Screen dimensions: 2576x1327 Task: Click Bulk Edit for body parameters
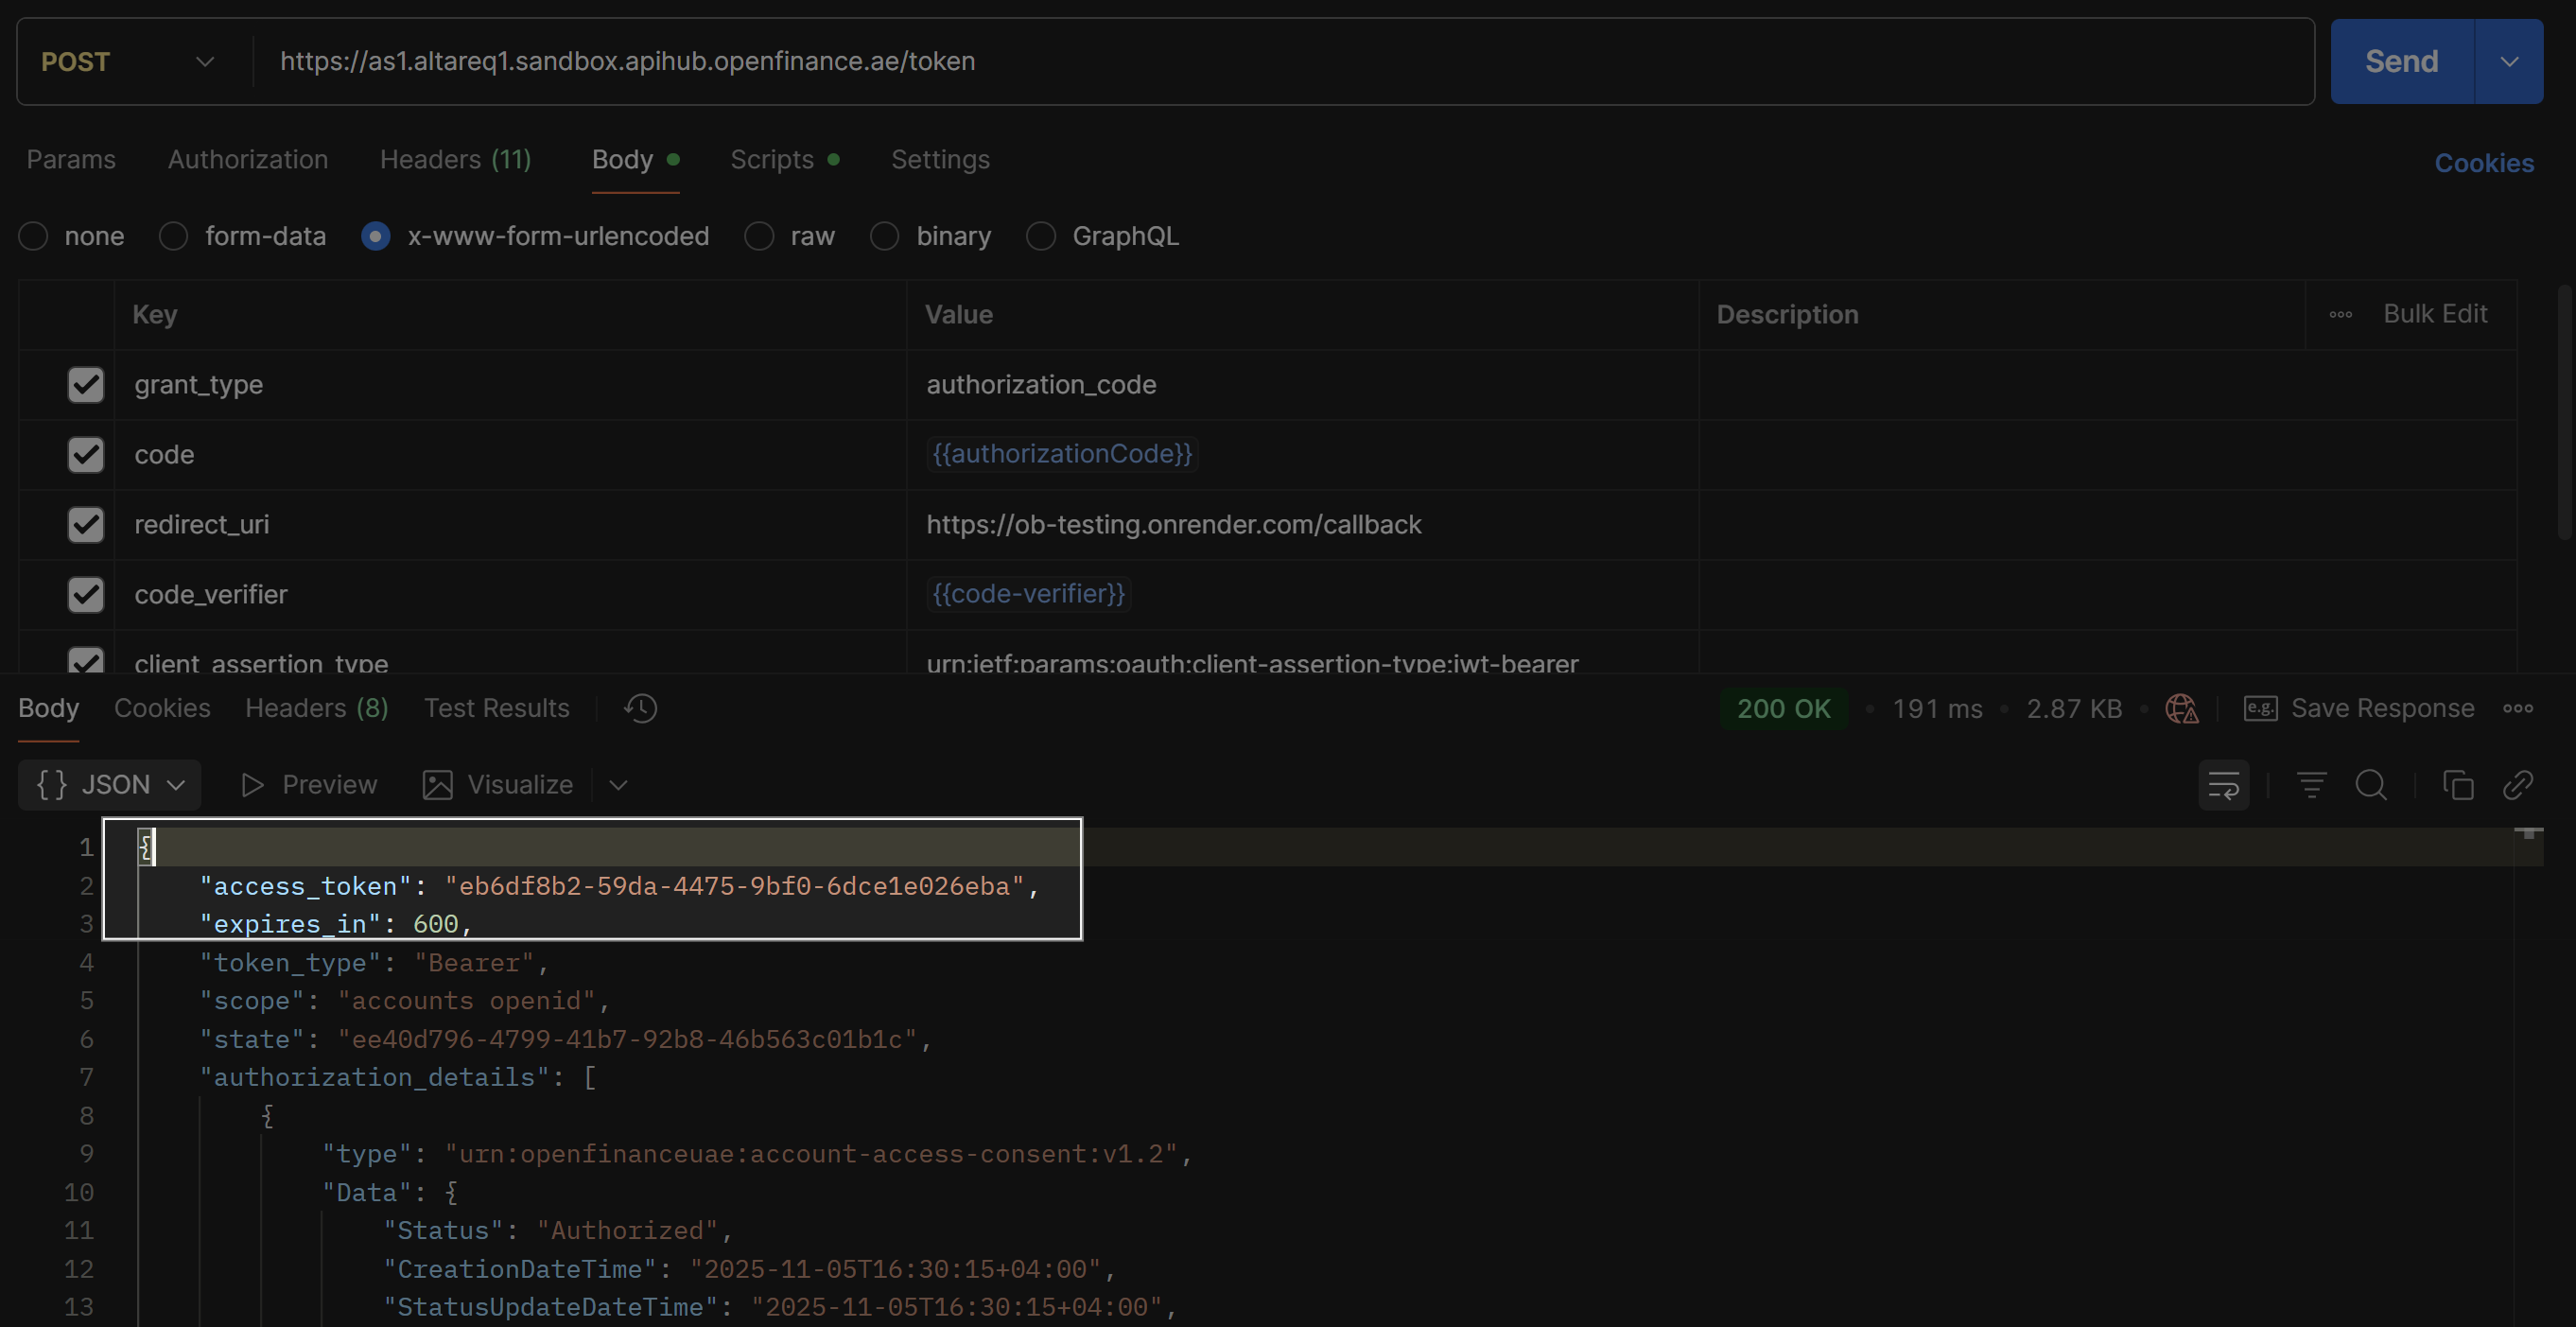point(2434,314)
